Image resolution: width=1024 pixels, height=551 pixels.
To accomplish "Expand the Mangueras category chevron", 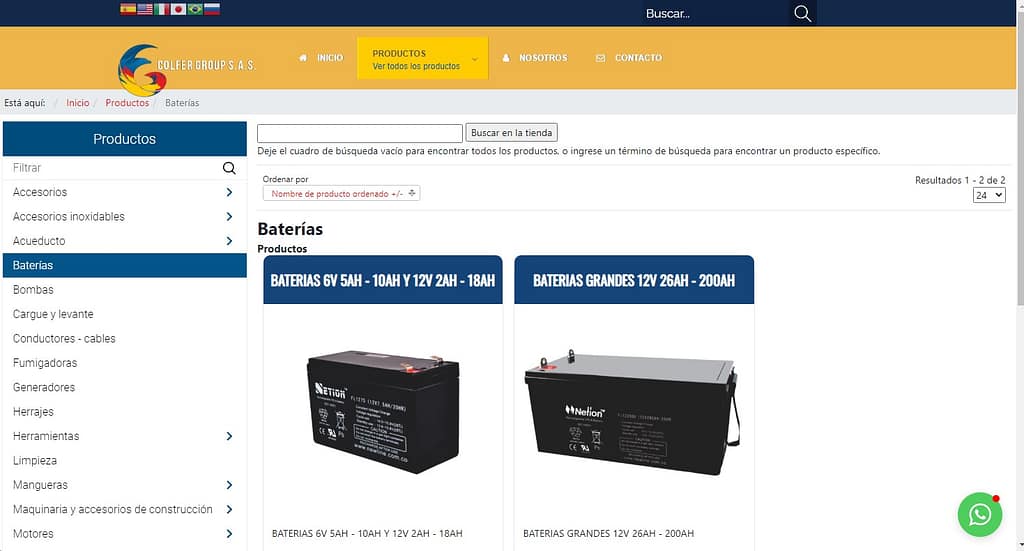I will point(229,485).
